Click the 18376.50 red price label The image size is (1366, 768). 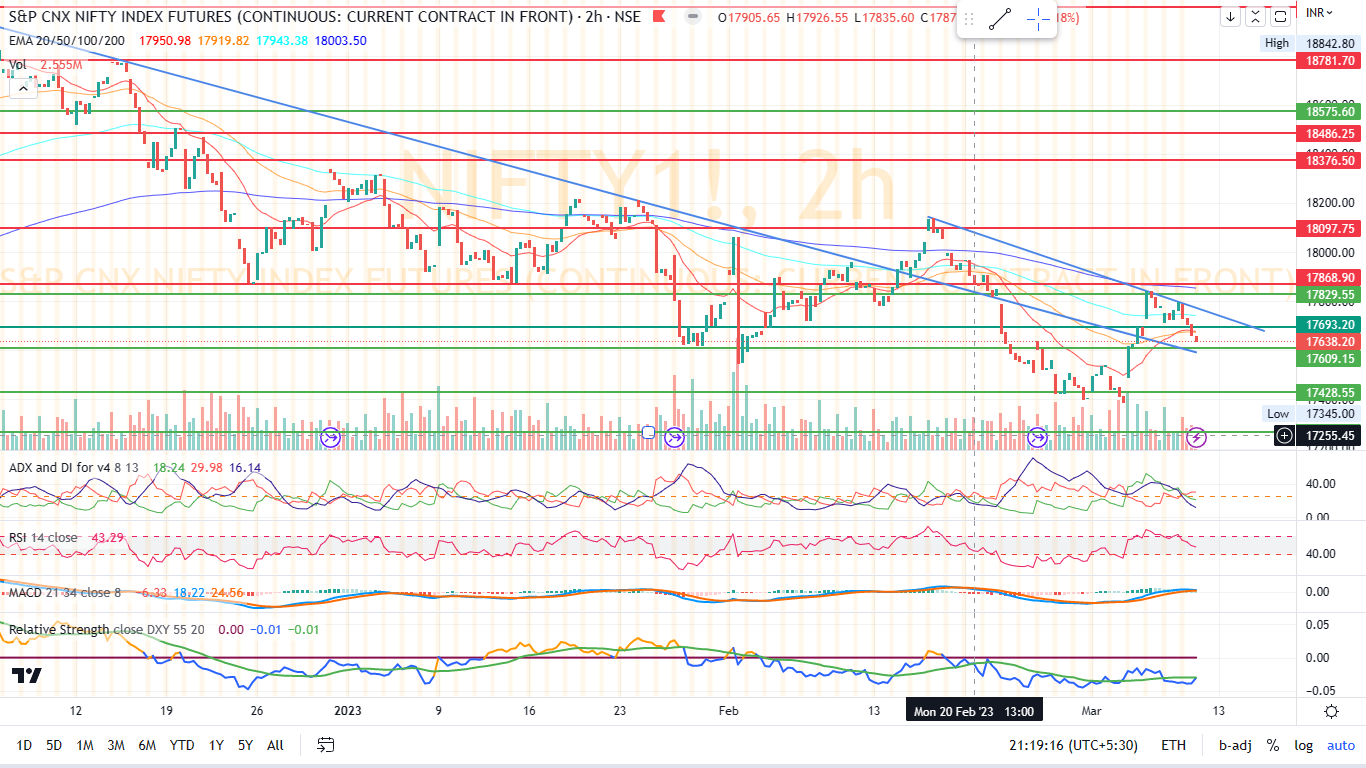point(1327,160)
